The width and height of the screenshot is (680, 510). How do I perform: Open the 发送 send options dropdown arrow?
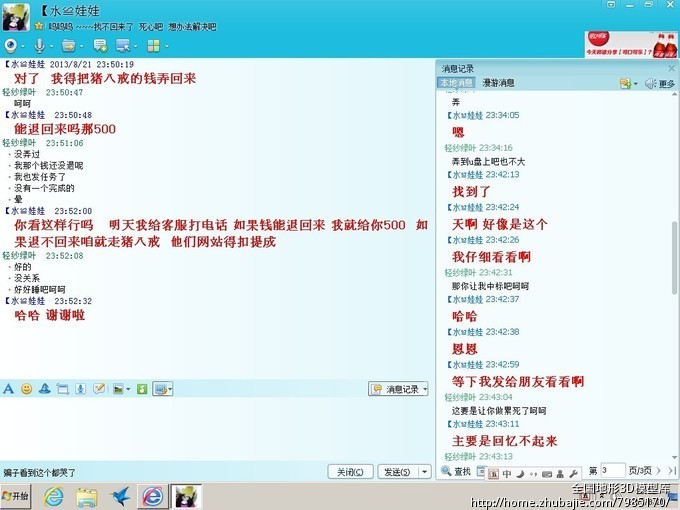point(425,471)
